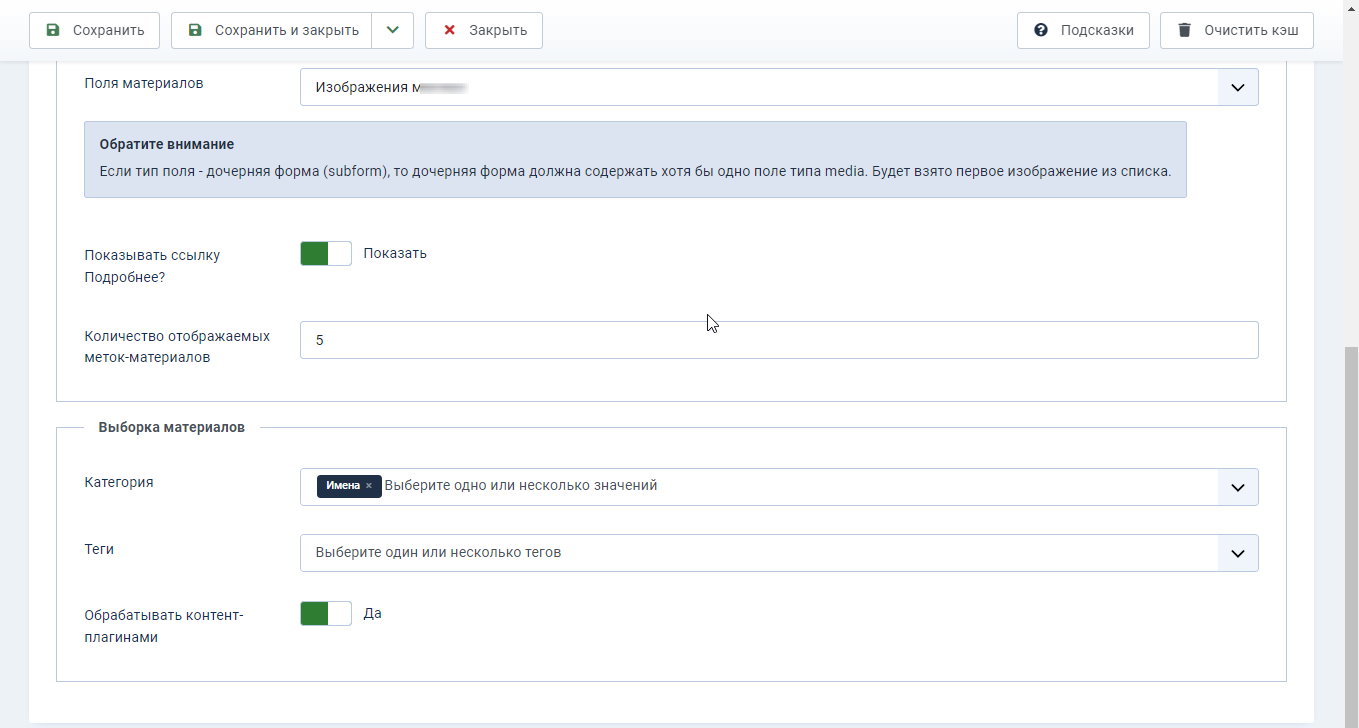Click the Очистить кэш button label

coord(1251,30)
